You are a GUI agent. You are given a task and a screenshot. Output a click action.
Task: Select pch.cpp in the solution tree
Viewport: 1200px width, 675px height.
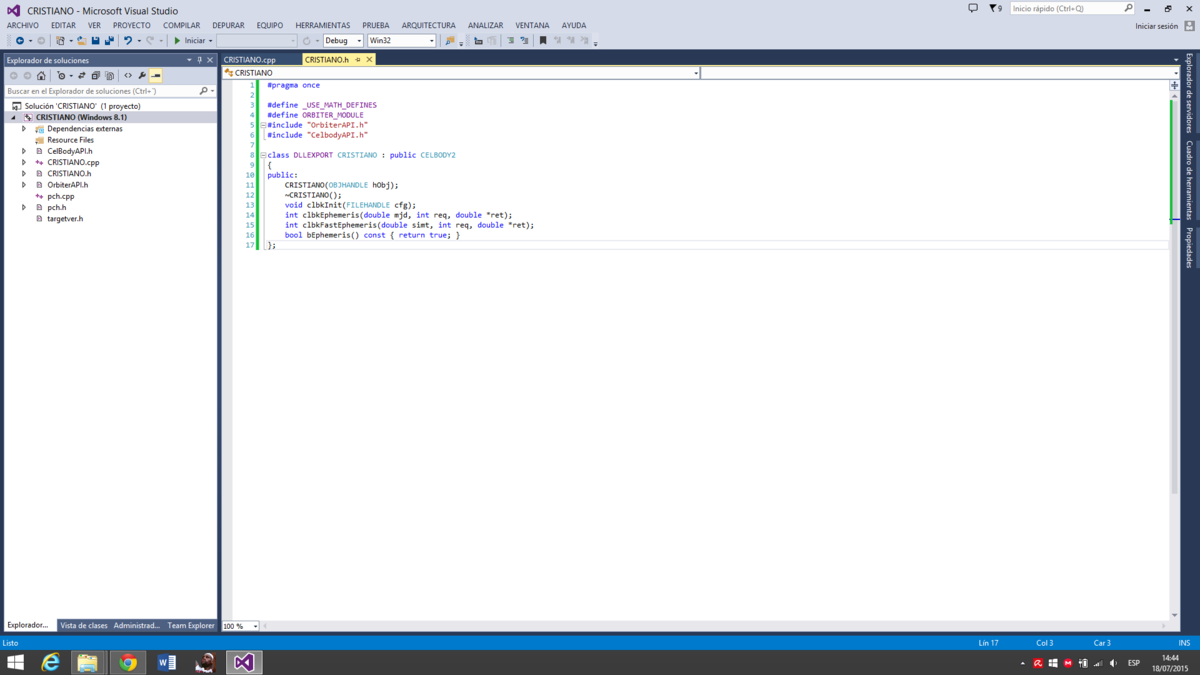pyautogui.click(x=60, y=196)
